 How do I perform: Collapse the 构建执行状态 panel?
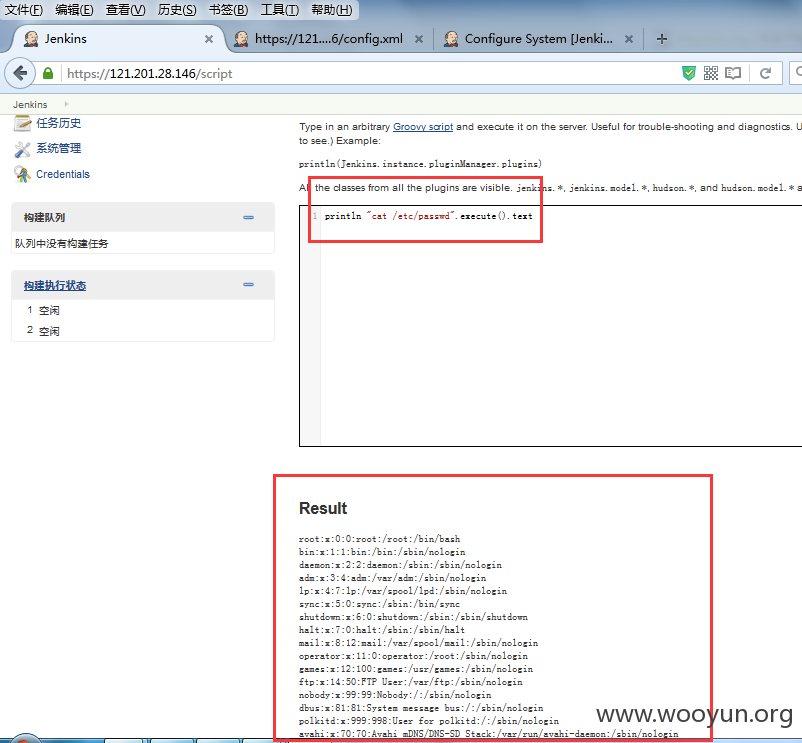coord(249,284)
